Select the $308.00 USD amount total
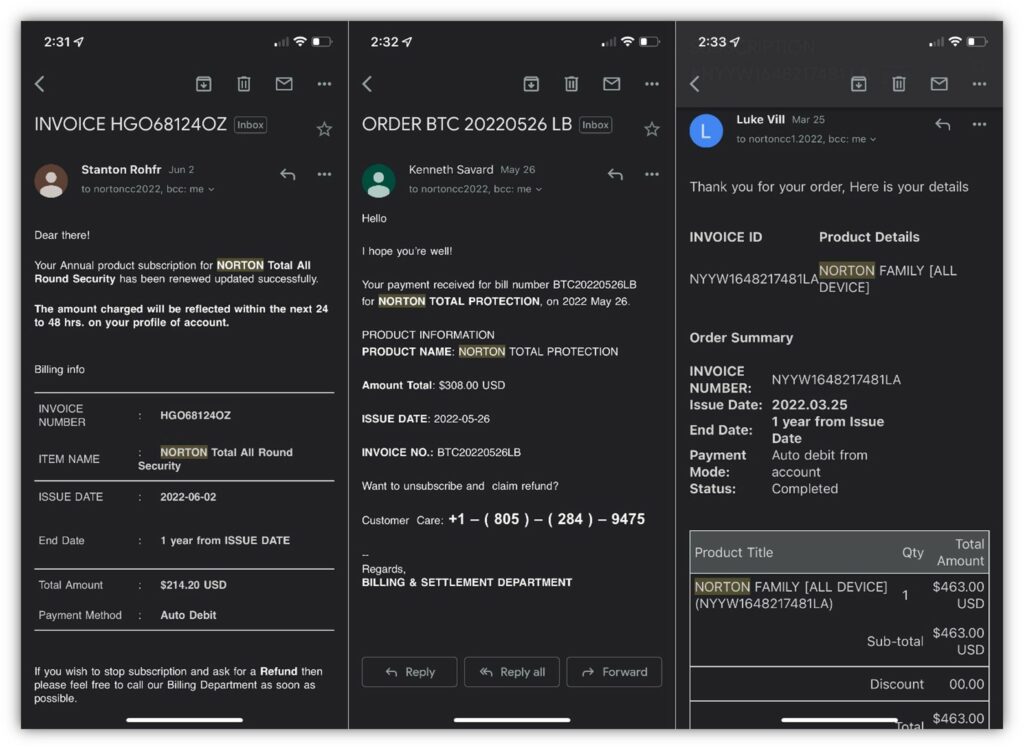The height and width of the screenshot is (750, 1024). (472, 385)
